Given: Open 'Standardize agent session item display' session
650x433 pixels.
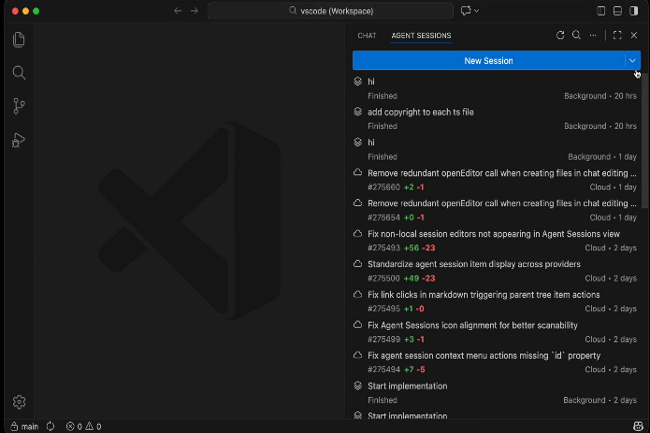Looking at the screenshot, I should (497, 271).
